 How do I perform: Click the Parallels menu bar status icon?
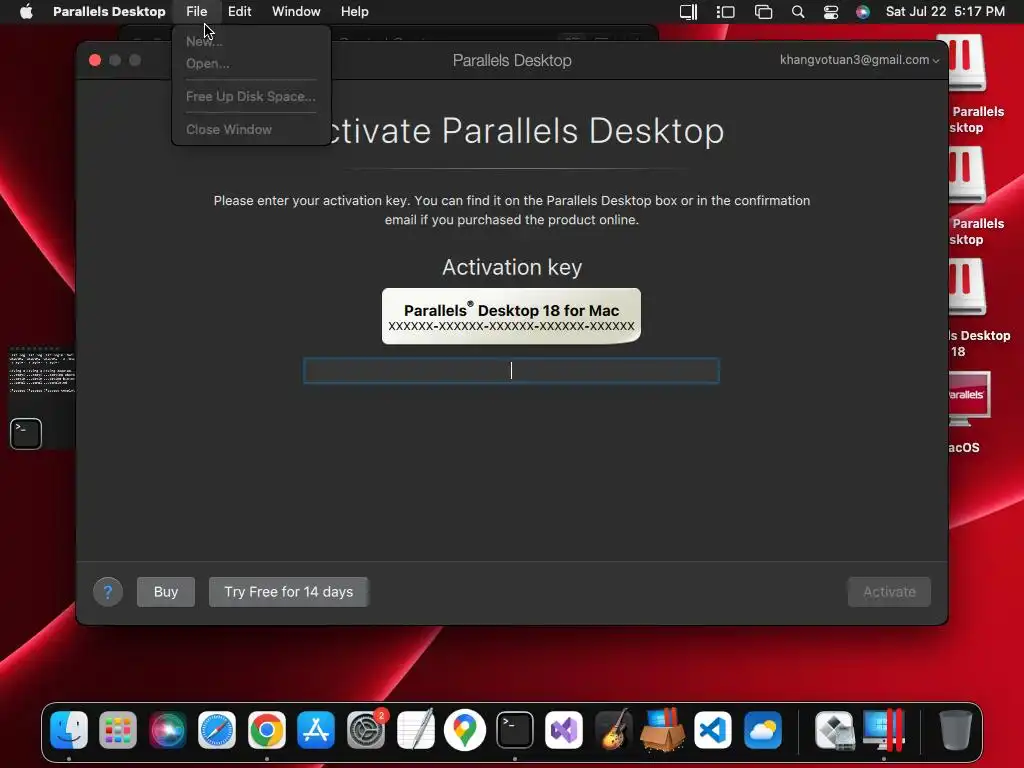(688, 12)
